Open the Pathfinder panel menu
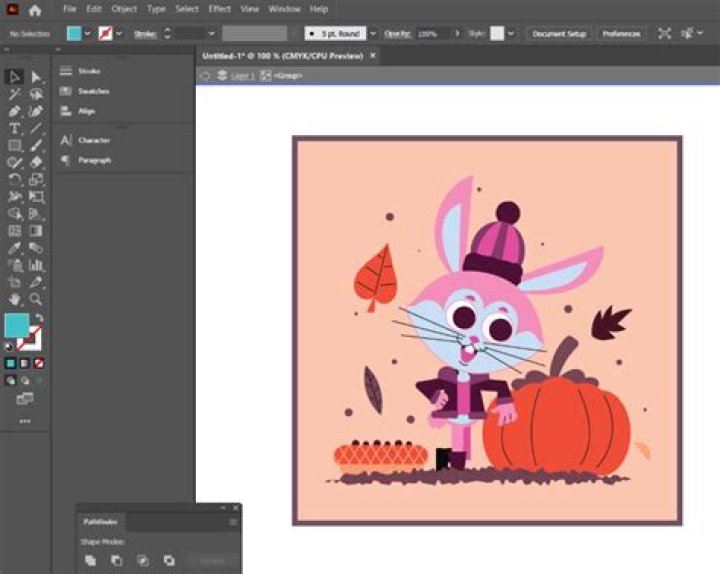This screenshot has width=720, height=574. click(x=233, y=522)
